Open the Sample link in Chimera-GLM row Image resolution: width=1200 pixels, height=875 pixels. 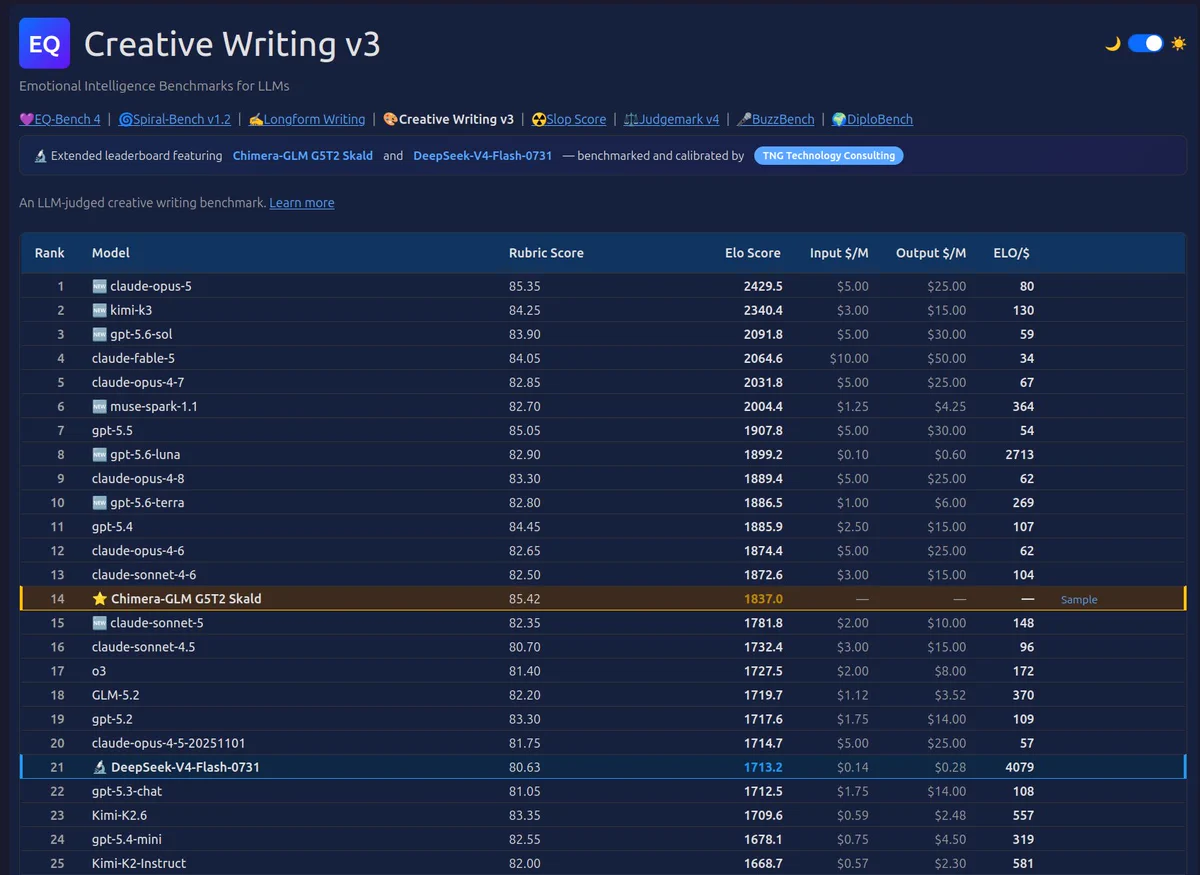tap(1079, 600)
